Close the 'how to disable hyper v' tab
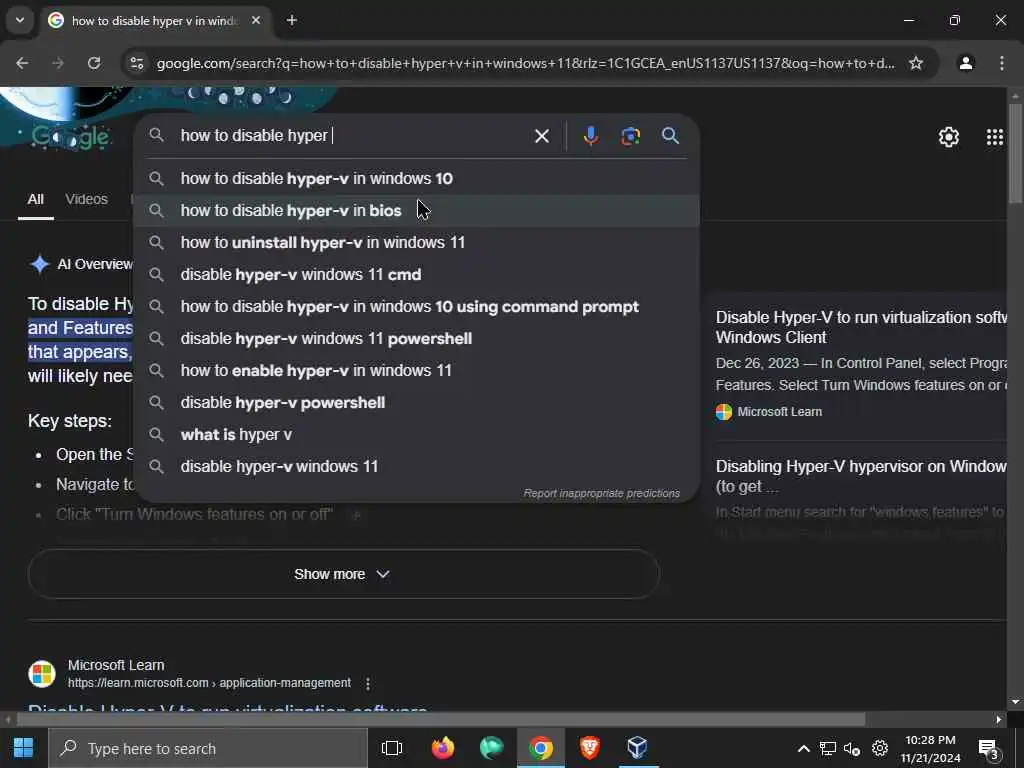The width and height of the screenshot is (1024, 768). (256, 20)
